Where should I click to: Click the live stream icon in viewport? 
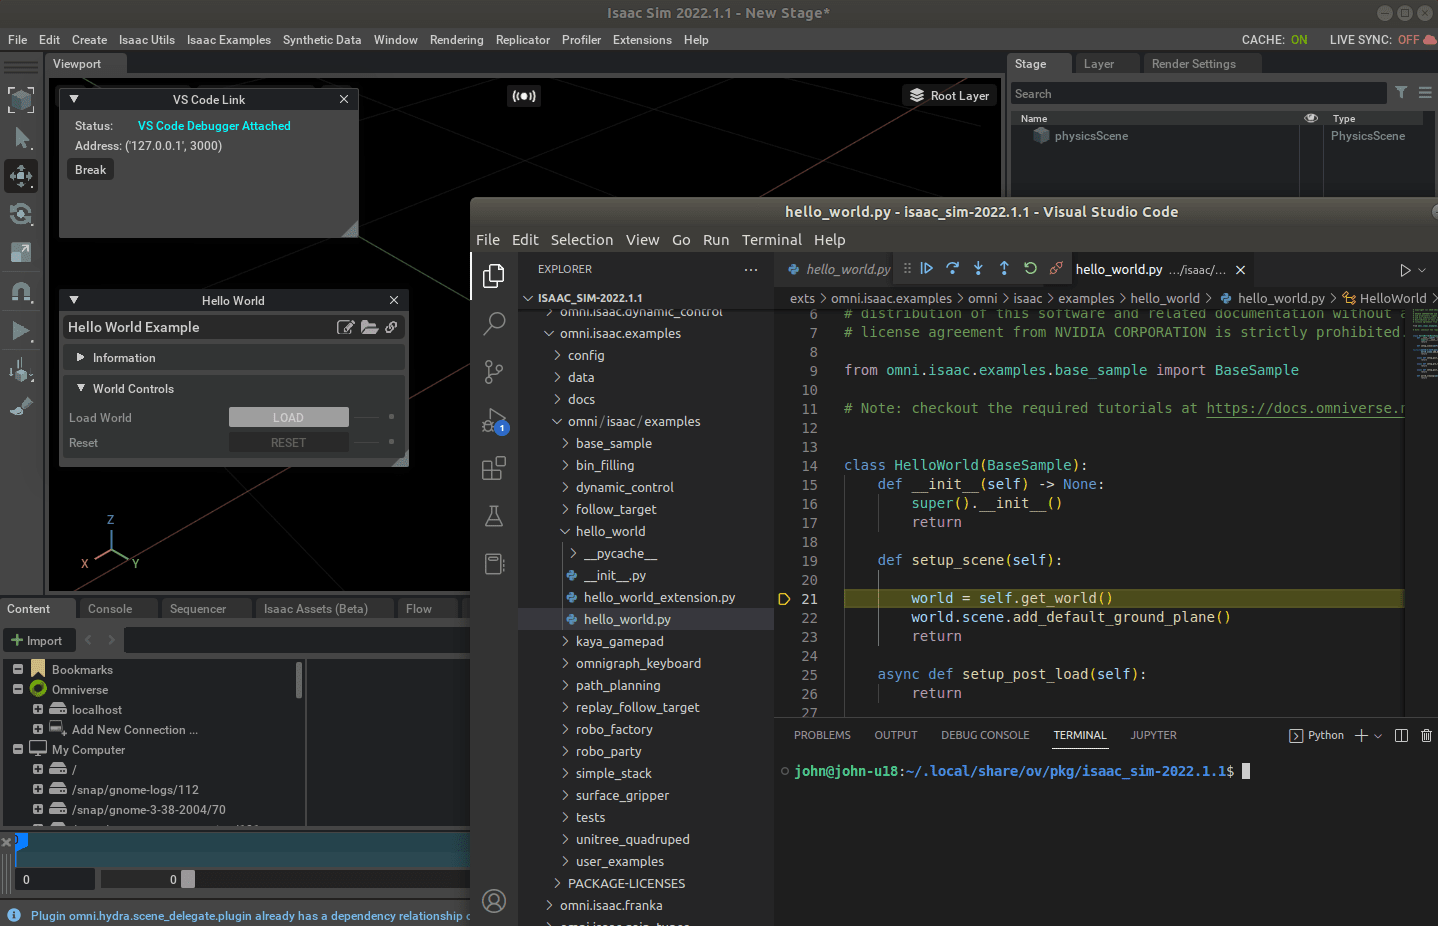[x=524, y=96]
